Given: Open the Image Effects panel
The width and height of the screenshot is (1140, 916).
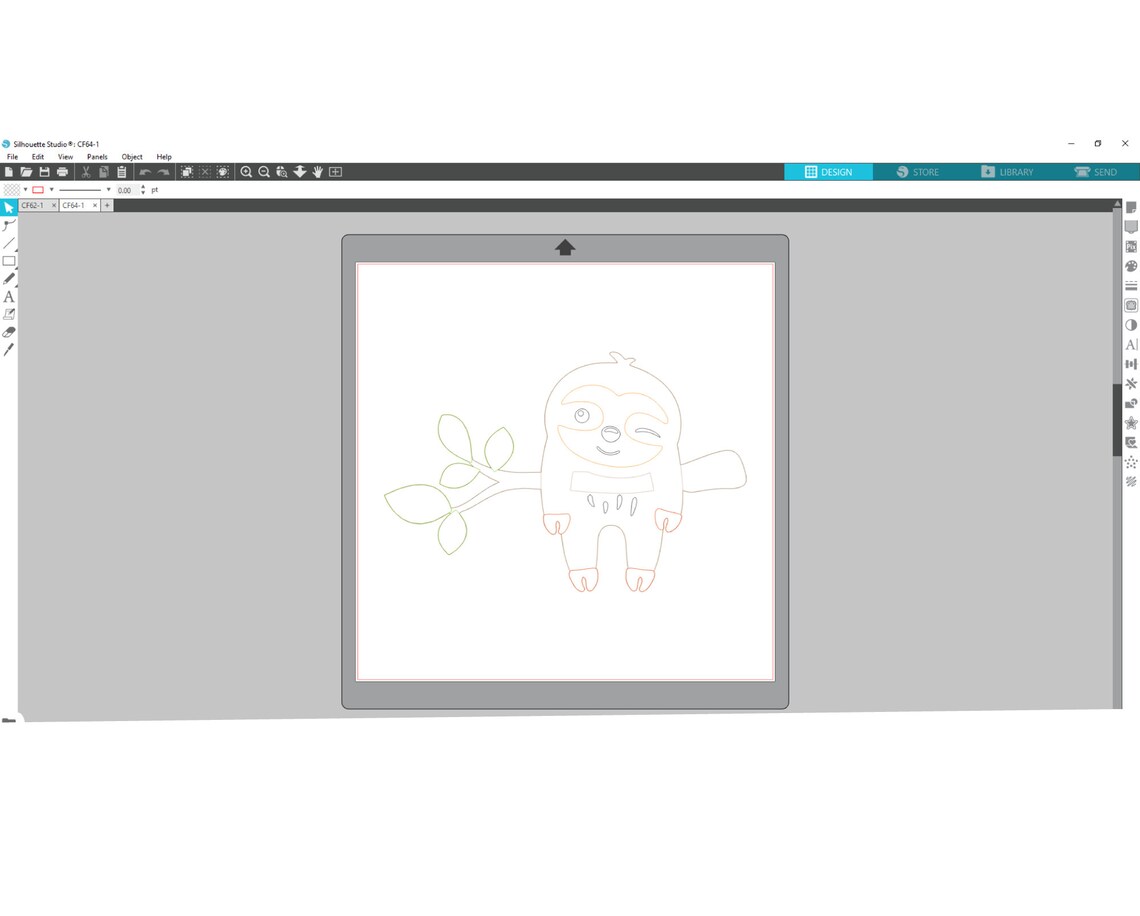Looking at the screenshot, I should click(x=1131, y=325).
